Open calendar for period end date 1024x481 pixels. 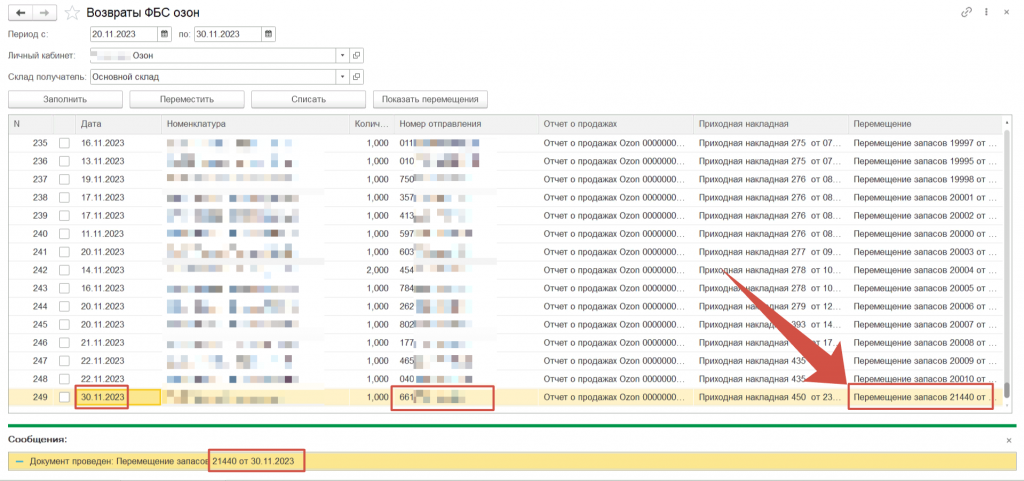click(267, 34)
